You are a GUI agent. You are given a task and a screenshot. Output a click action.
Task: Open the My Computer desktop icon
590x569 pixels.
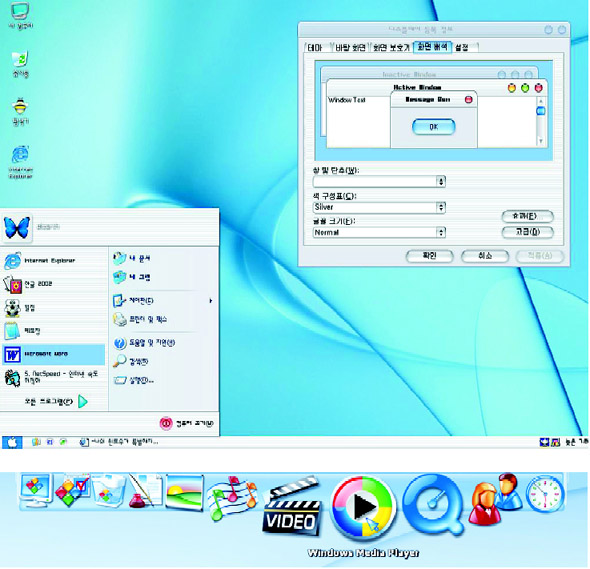tap(20, 15)
